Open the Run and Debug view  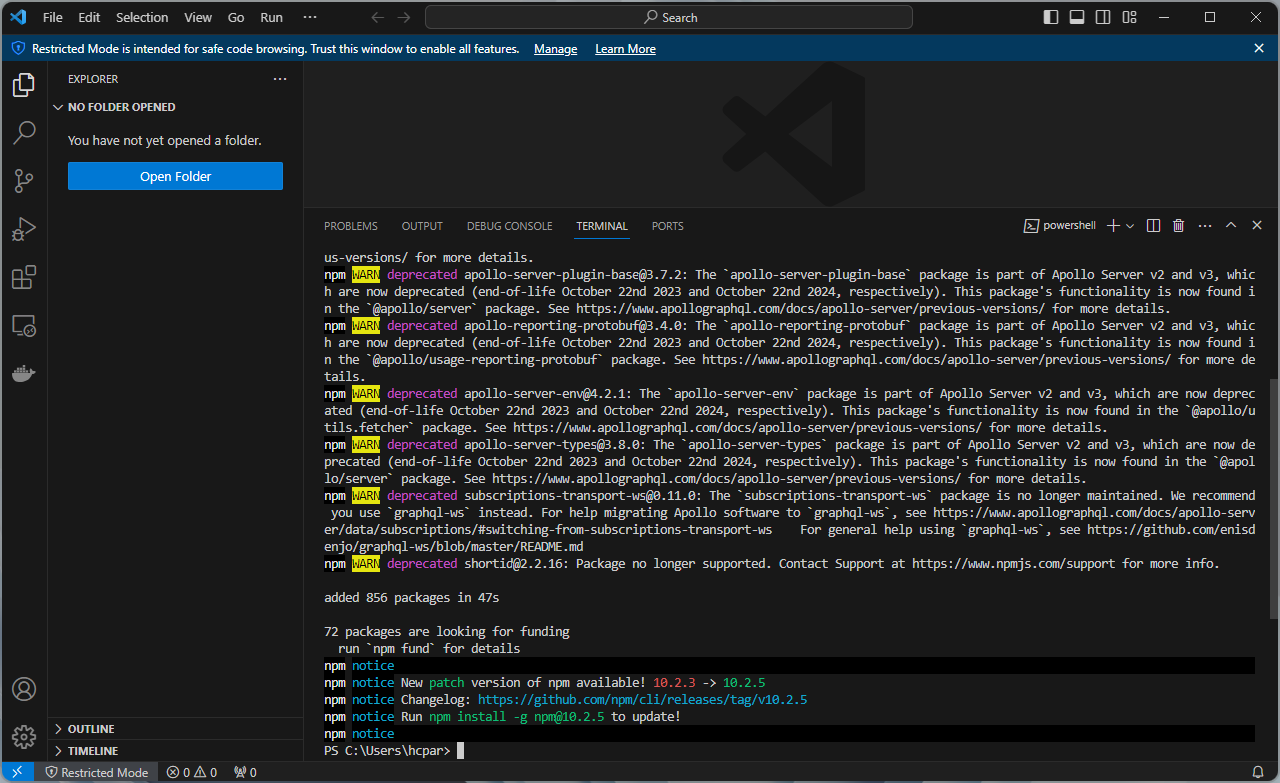[x=24, y=229]
